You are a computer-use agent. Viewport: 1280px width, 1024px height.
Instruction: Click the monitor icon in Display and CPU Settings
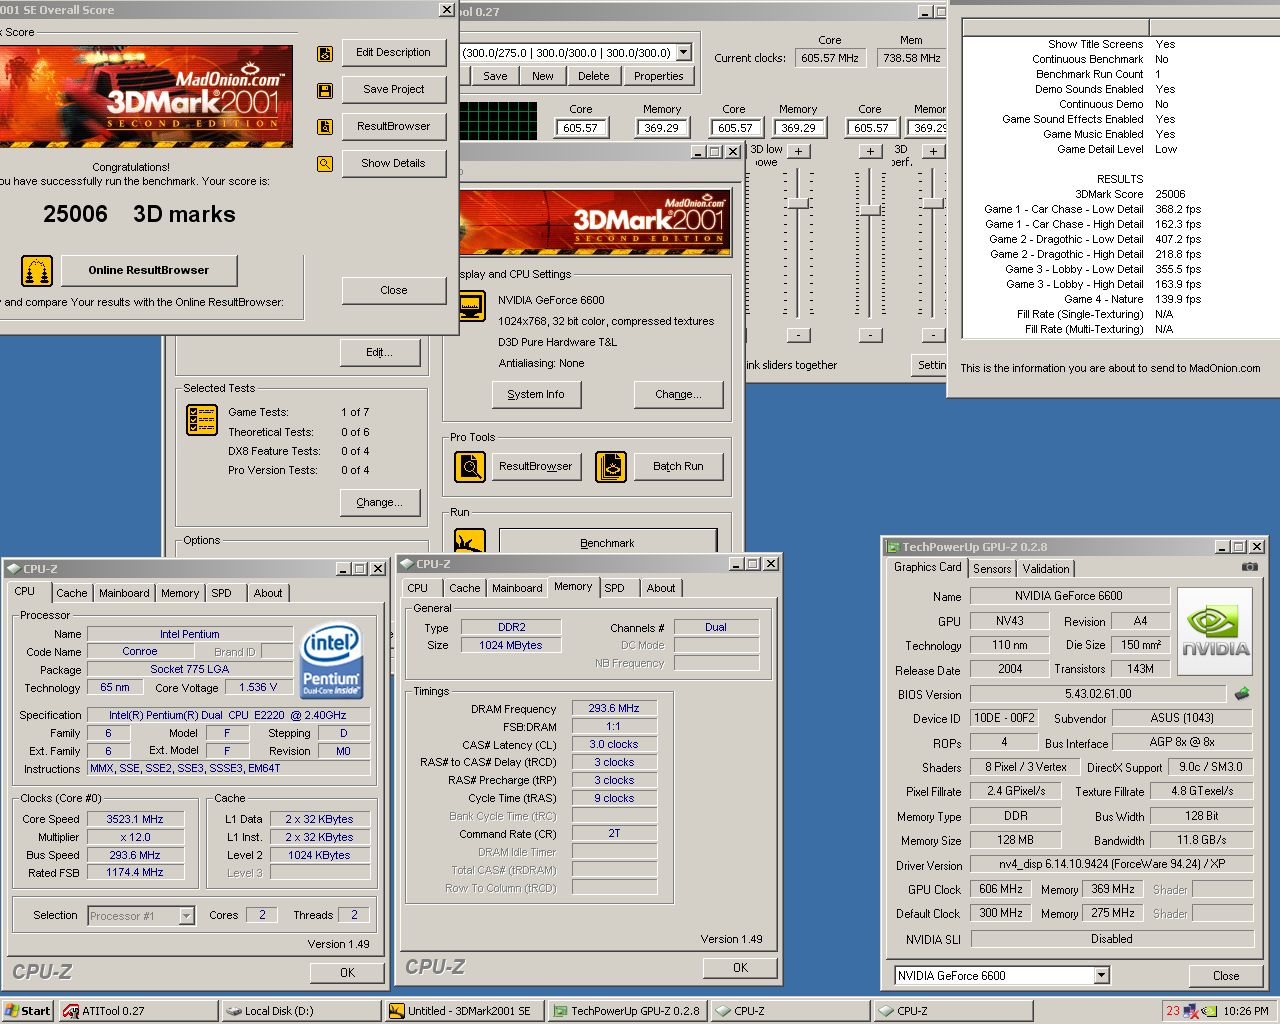coord(471,306)
